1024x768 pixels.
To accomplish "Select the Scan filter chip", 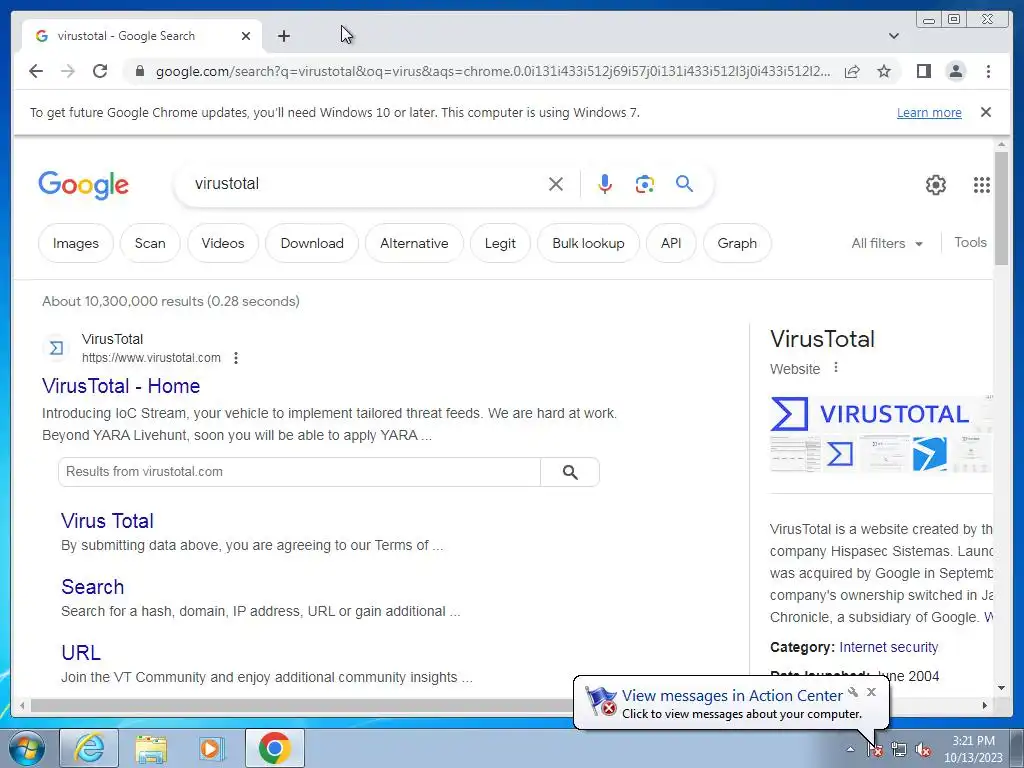I will pos(150,243).
